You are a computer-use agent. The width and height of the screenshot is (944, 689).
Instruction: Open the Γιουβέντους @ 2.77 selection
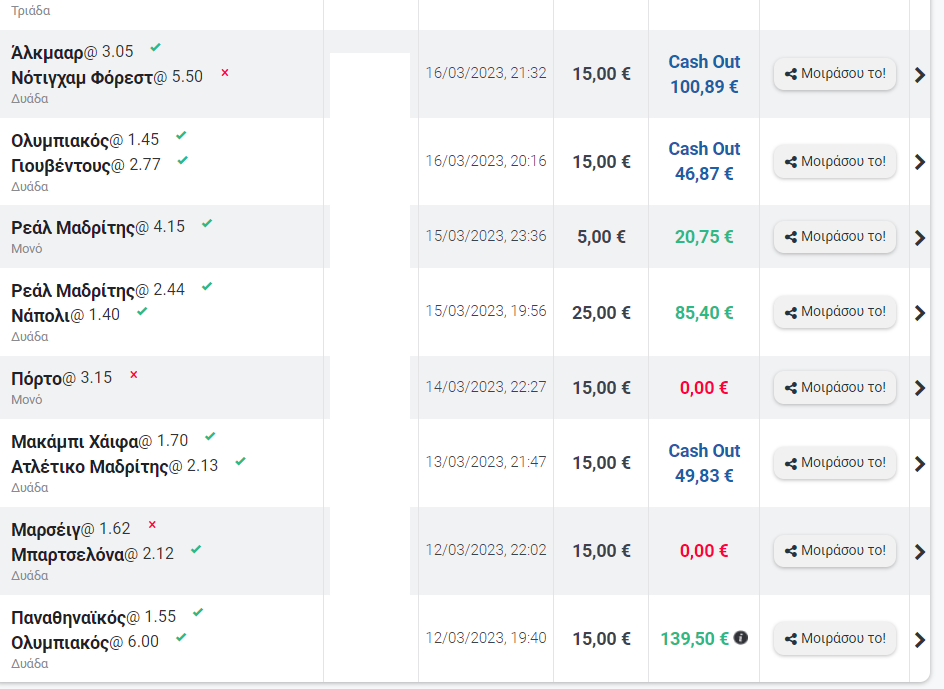tap(86, 165)
